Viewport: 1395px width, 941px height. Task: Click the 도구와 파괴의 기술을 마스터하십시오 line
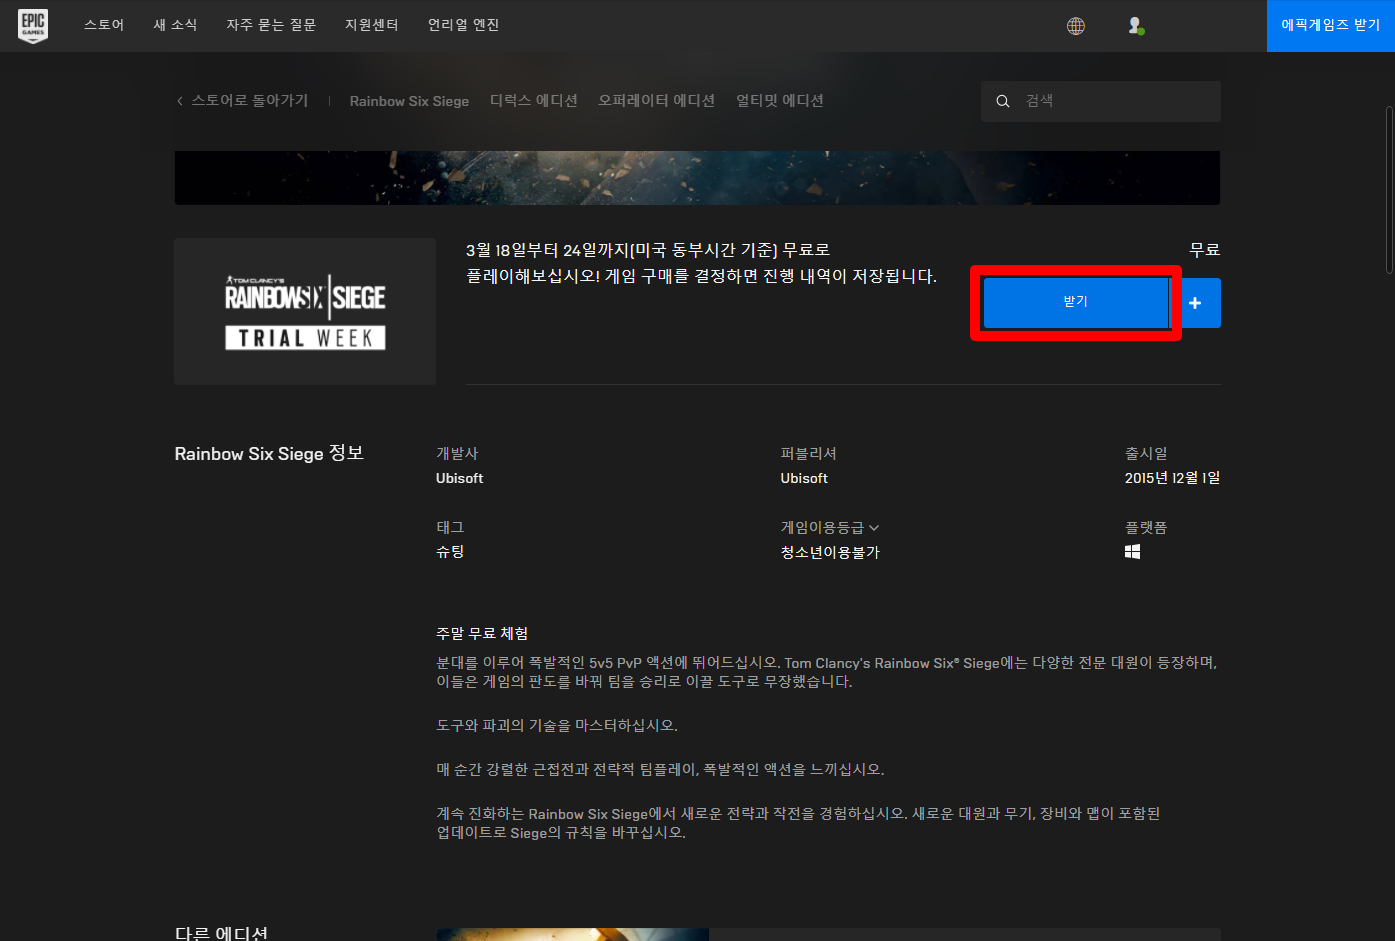pos(557,725)
